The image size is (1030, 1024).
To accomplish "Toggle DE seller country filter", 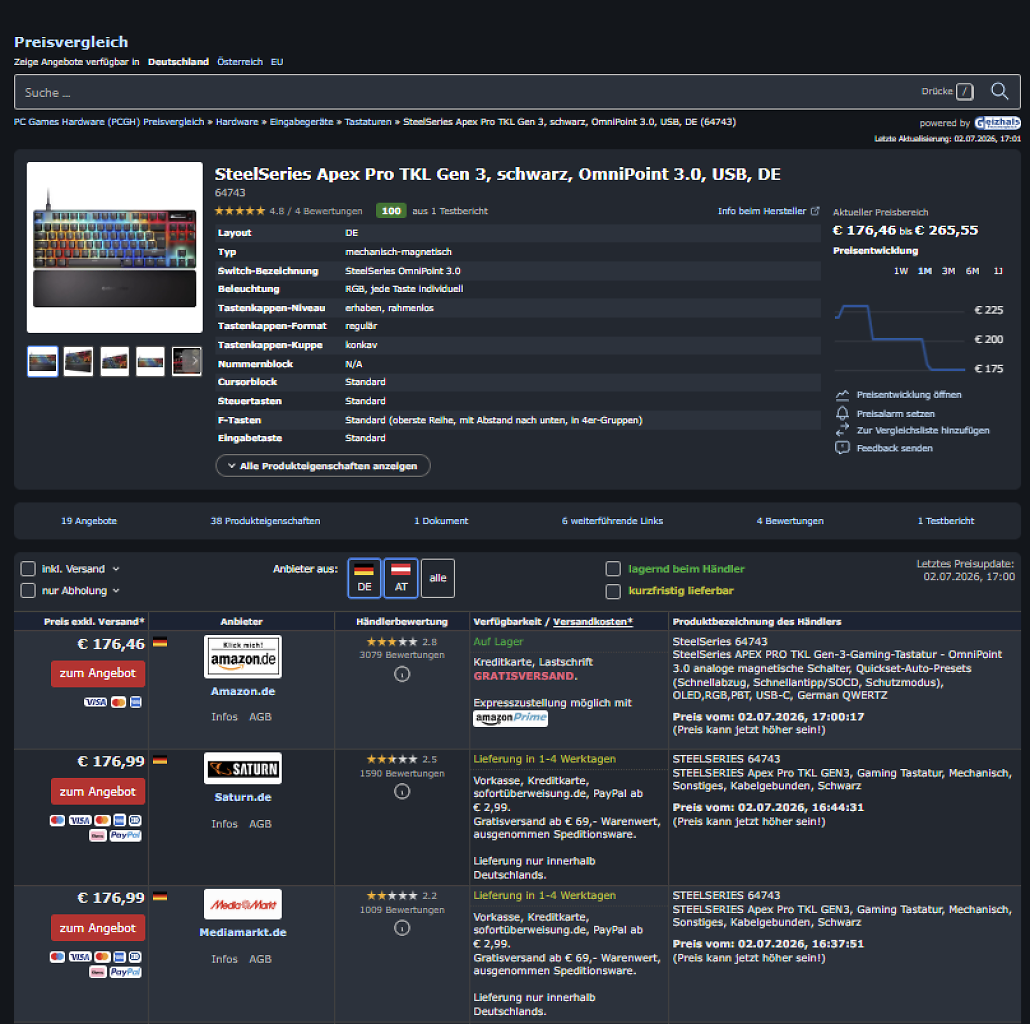I will pyautogui.click(x=364, y=578).
